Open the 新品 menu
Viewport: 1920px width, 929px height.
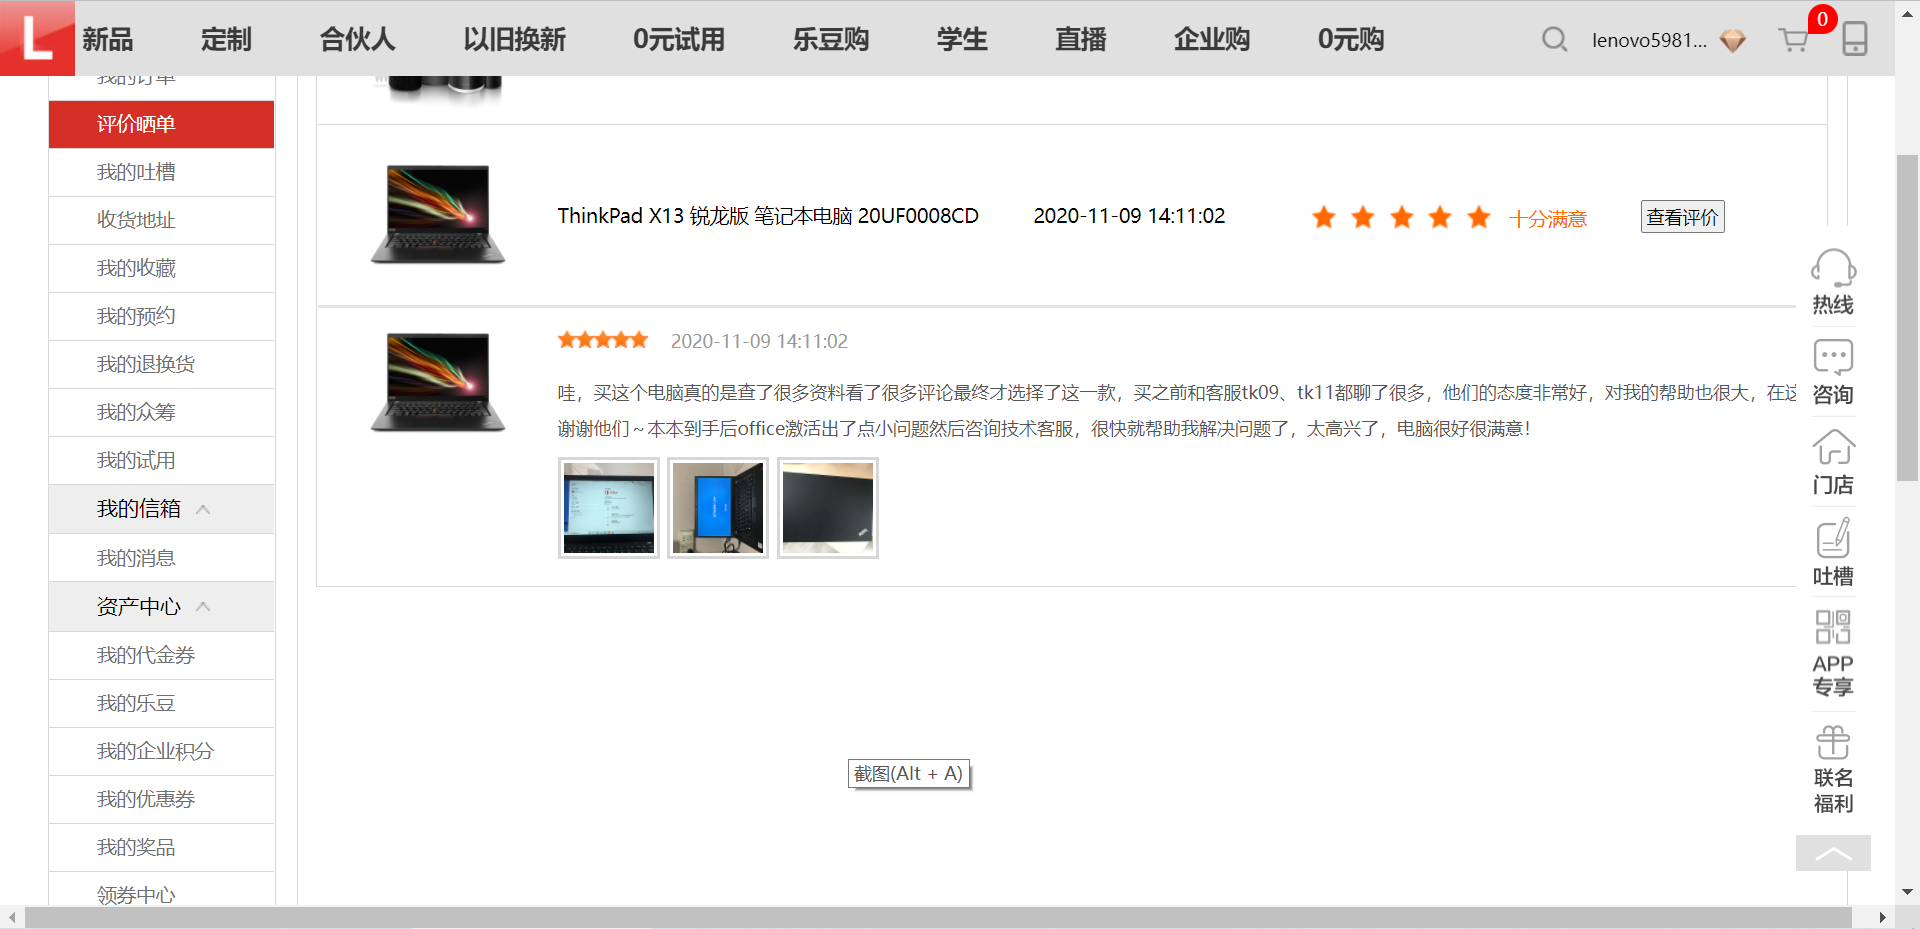[107, 40]
